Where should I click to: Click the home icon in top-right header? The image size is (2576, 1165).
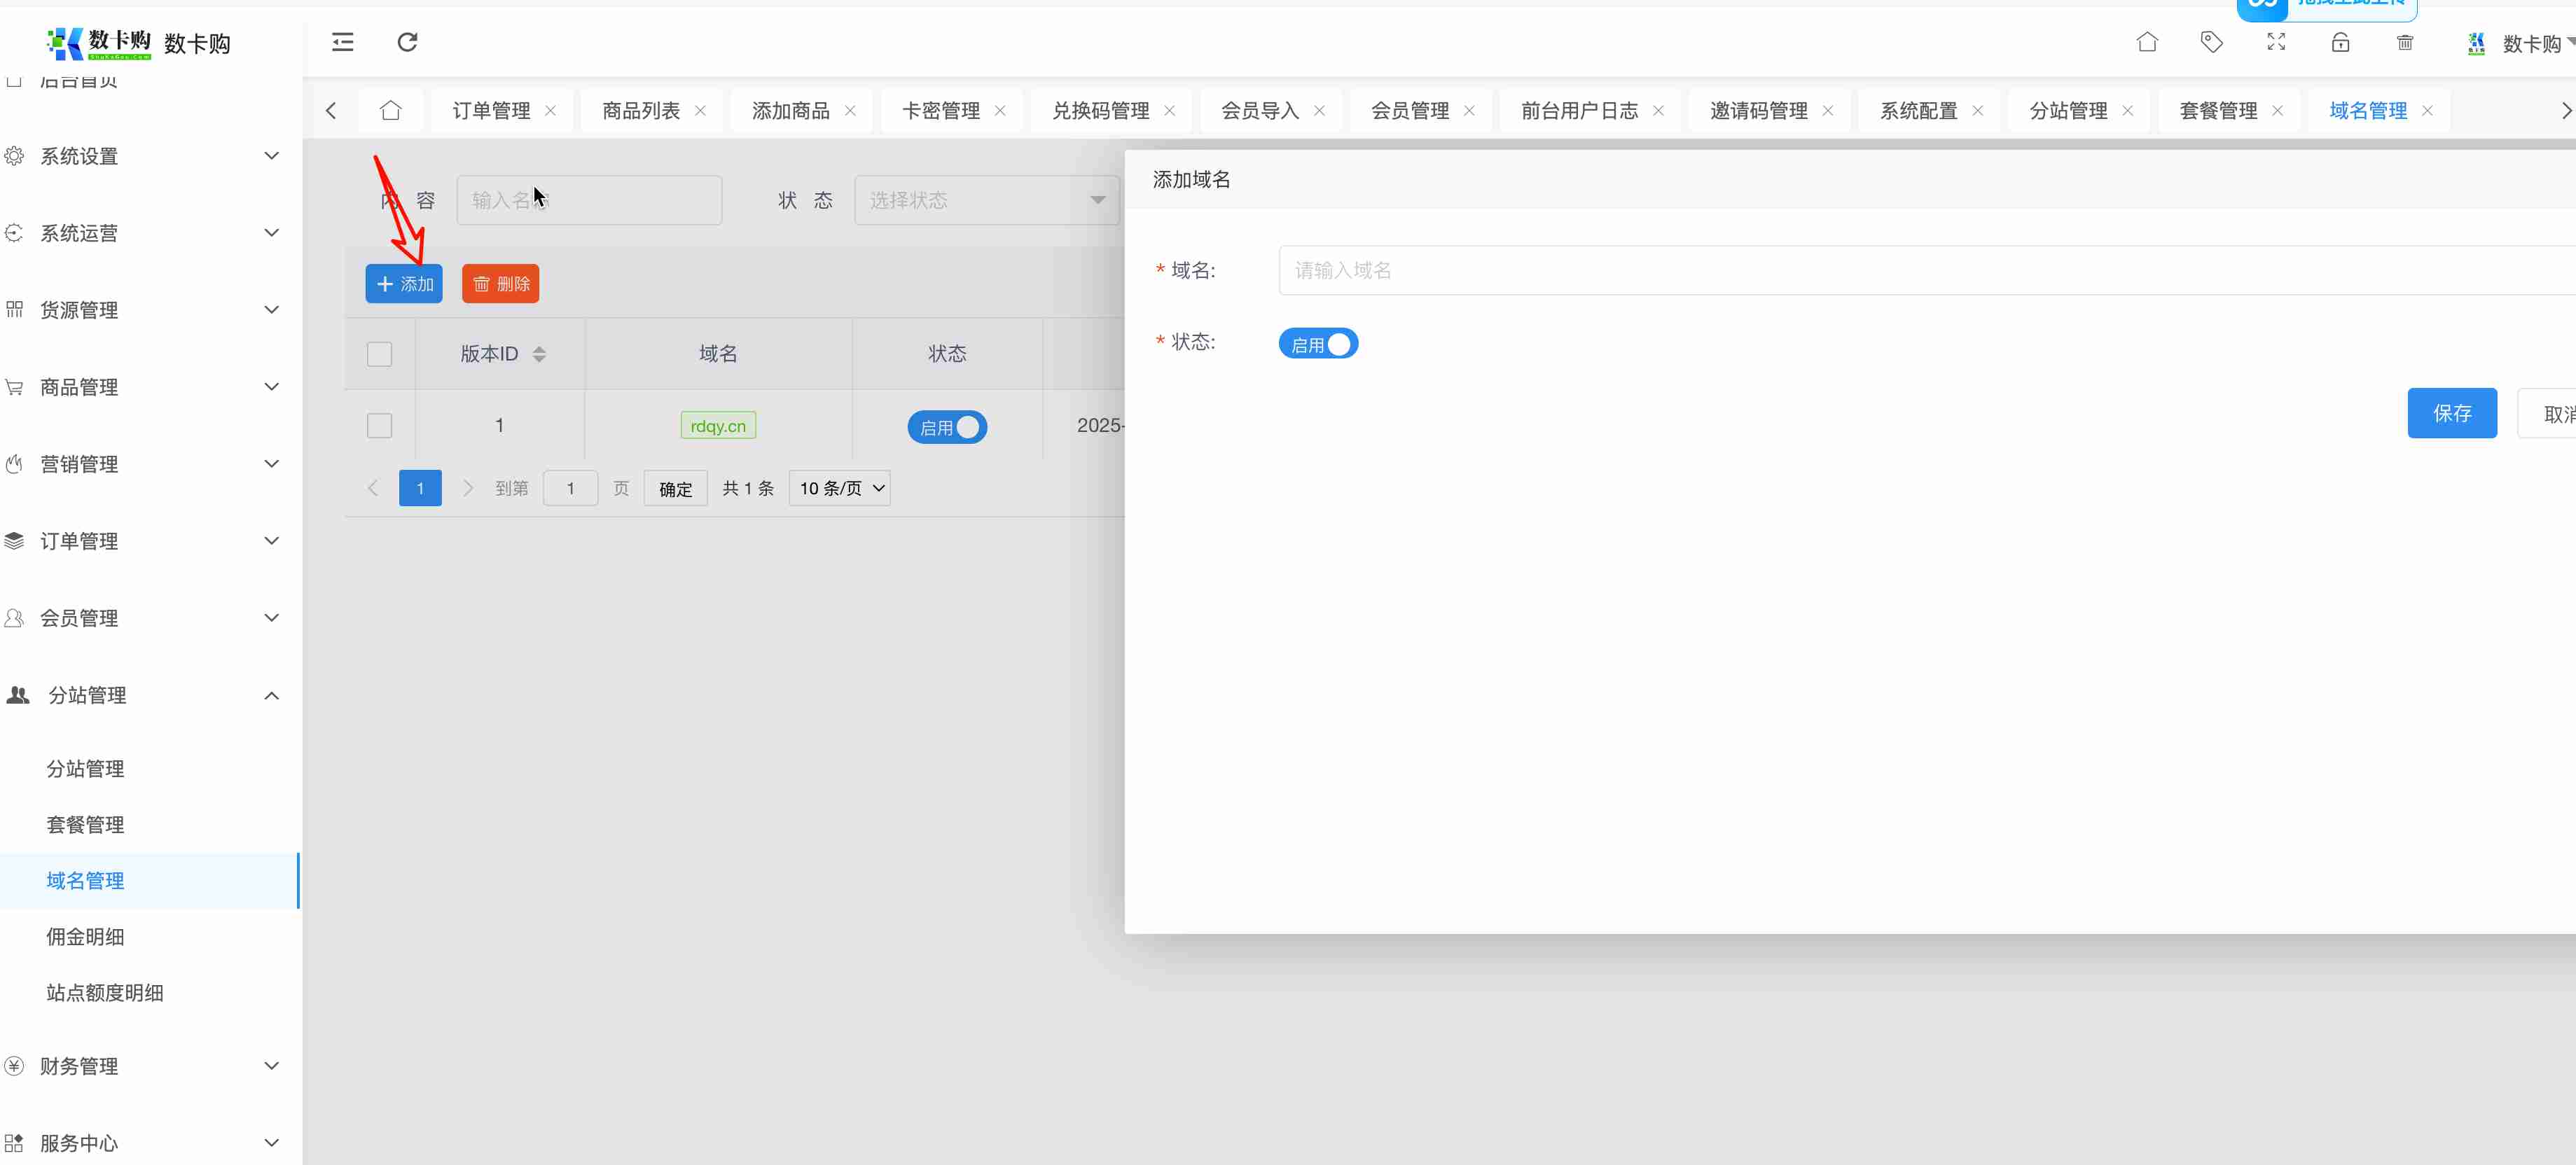(x=2146, y=42)
